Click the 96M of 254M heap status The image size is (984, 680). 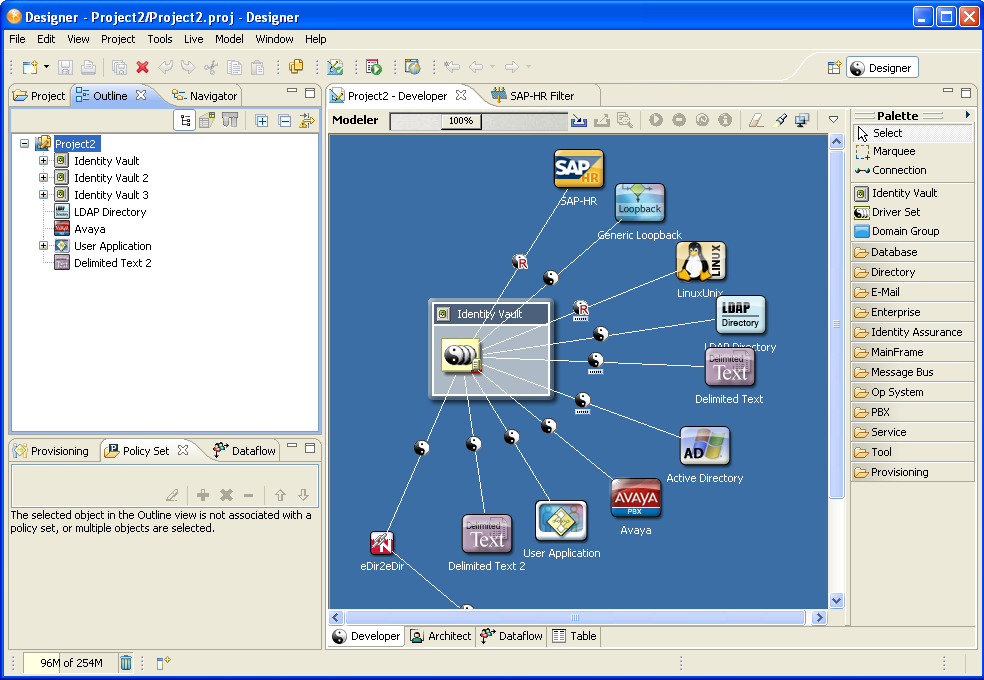[x=70, y=663]
